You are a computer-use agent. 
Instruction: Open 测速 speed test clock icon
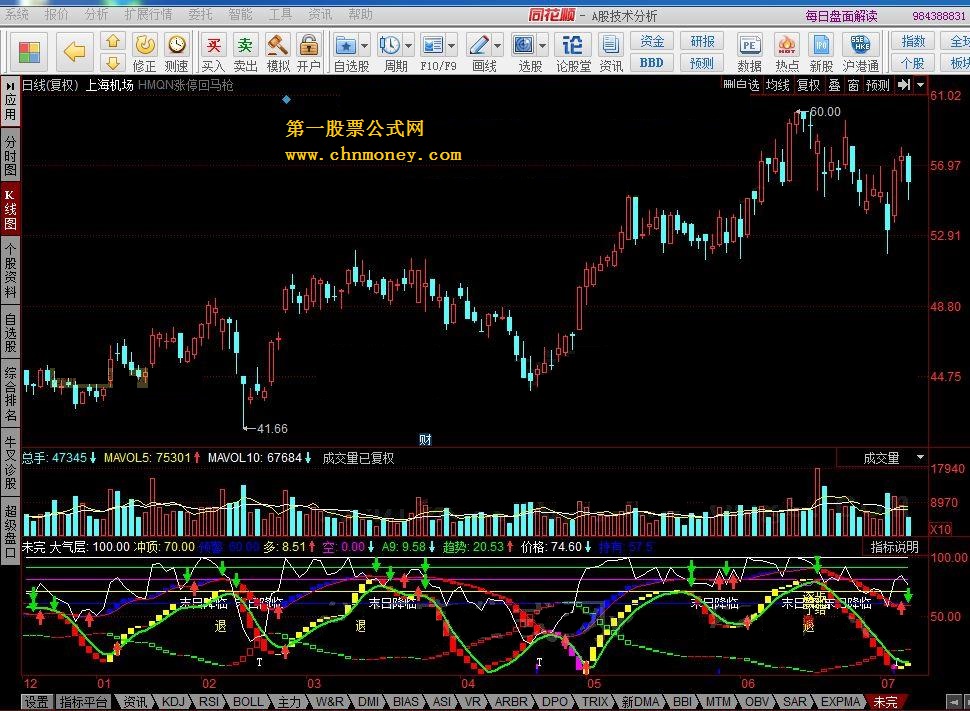pyautogui.click(x=177, y=53)
